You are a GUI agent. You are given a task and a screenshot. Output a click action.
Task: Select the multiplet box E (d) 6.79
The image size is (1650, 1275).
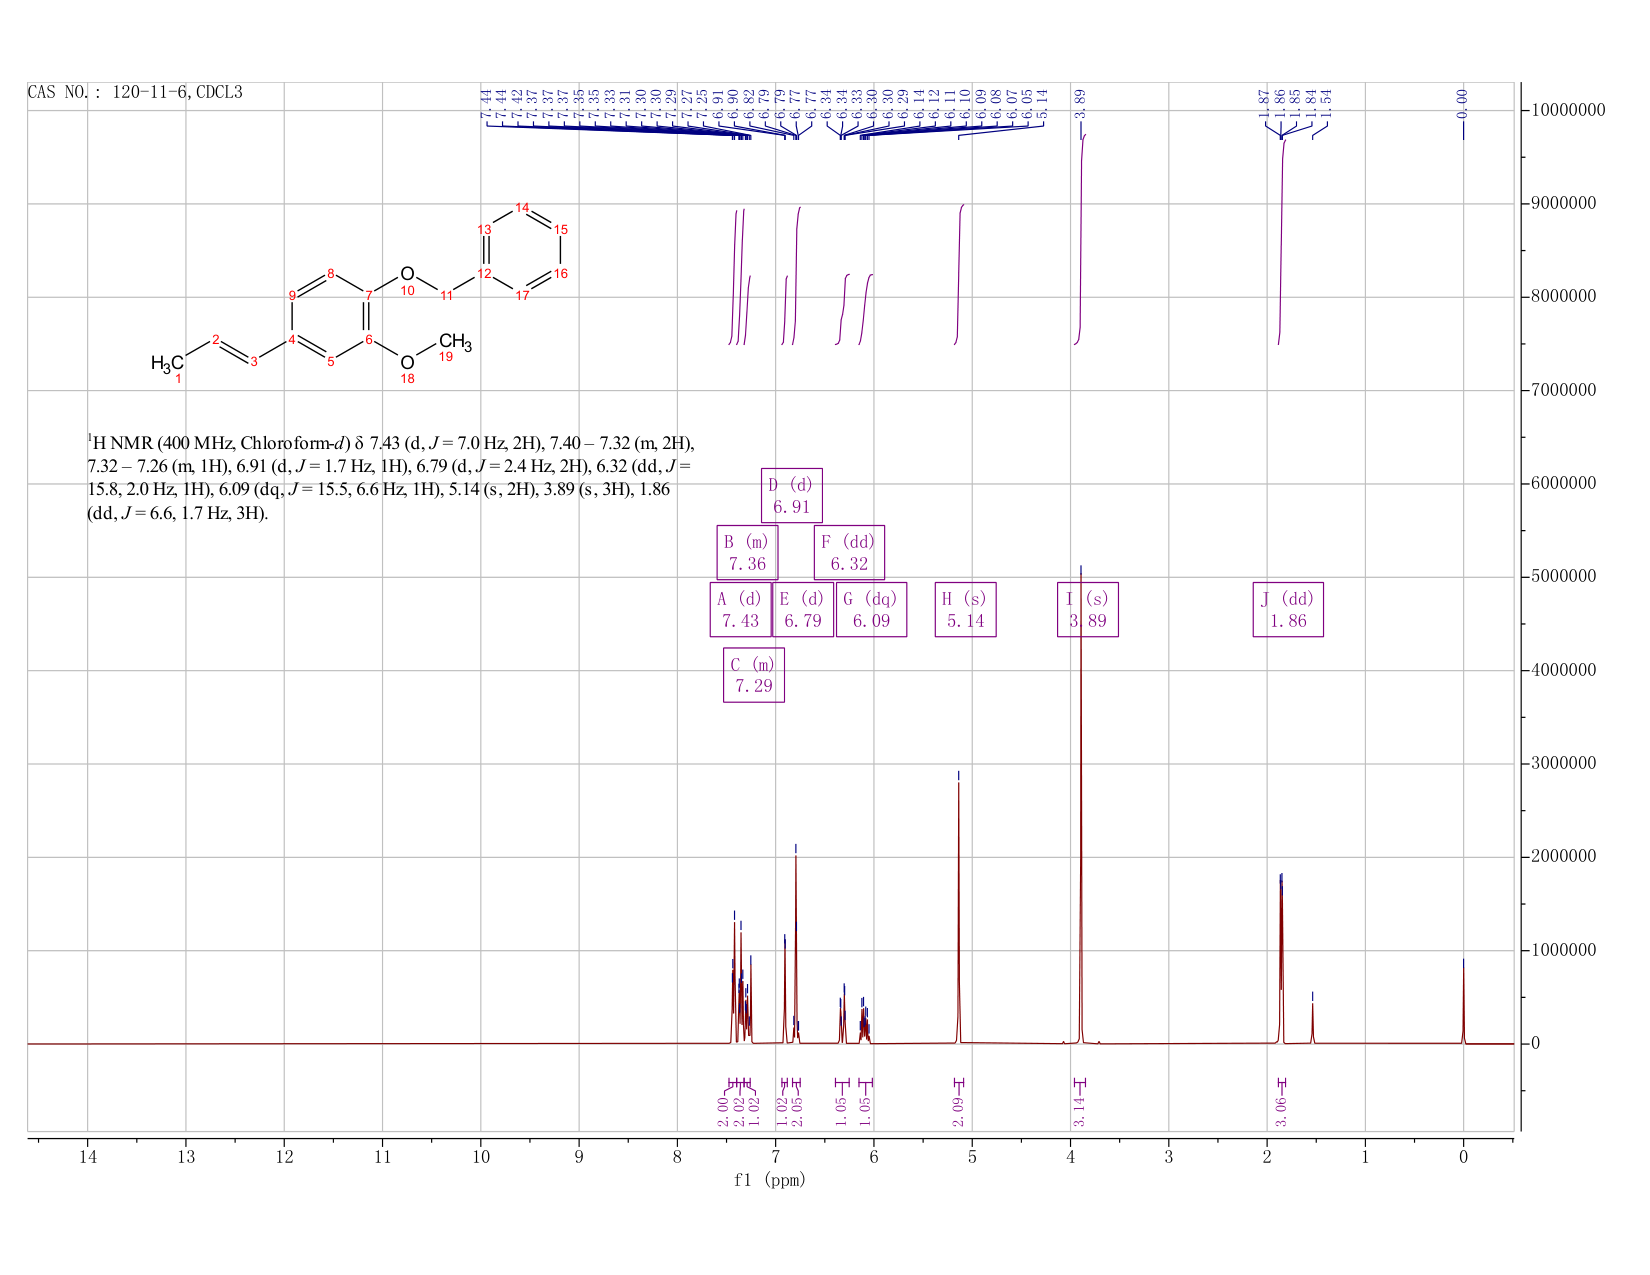[803, 610]
